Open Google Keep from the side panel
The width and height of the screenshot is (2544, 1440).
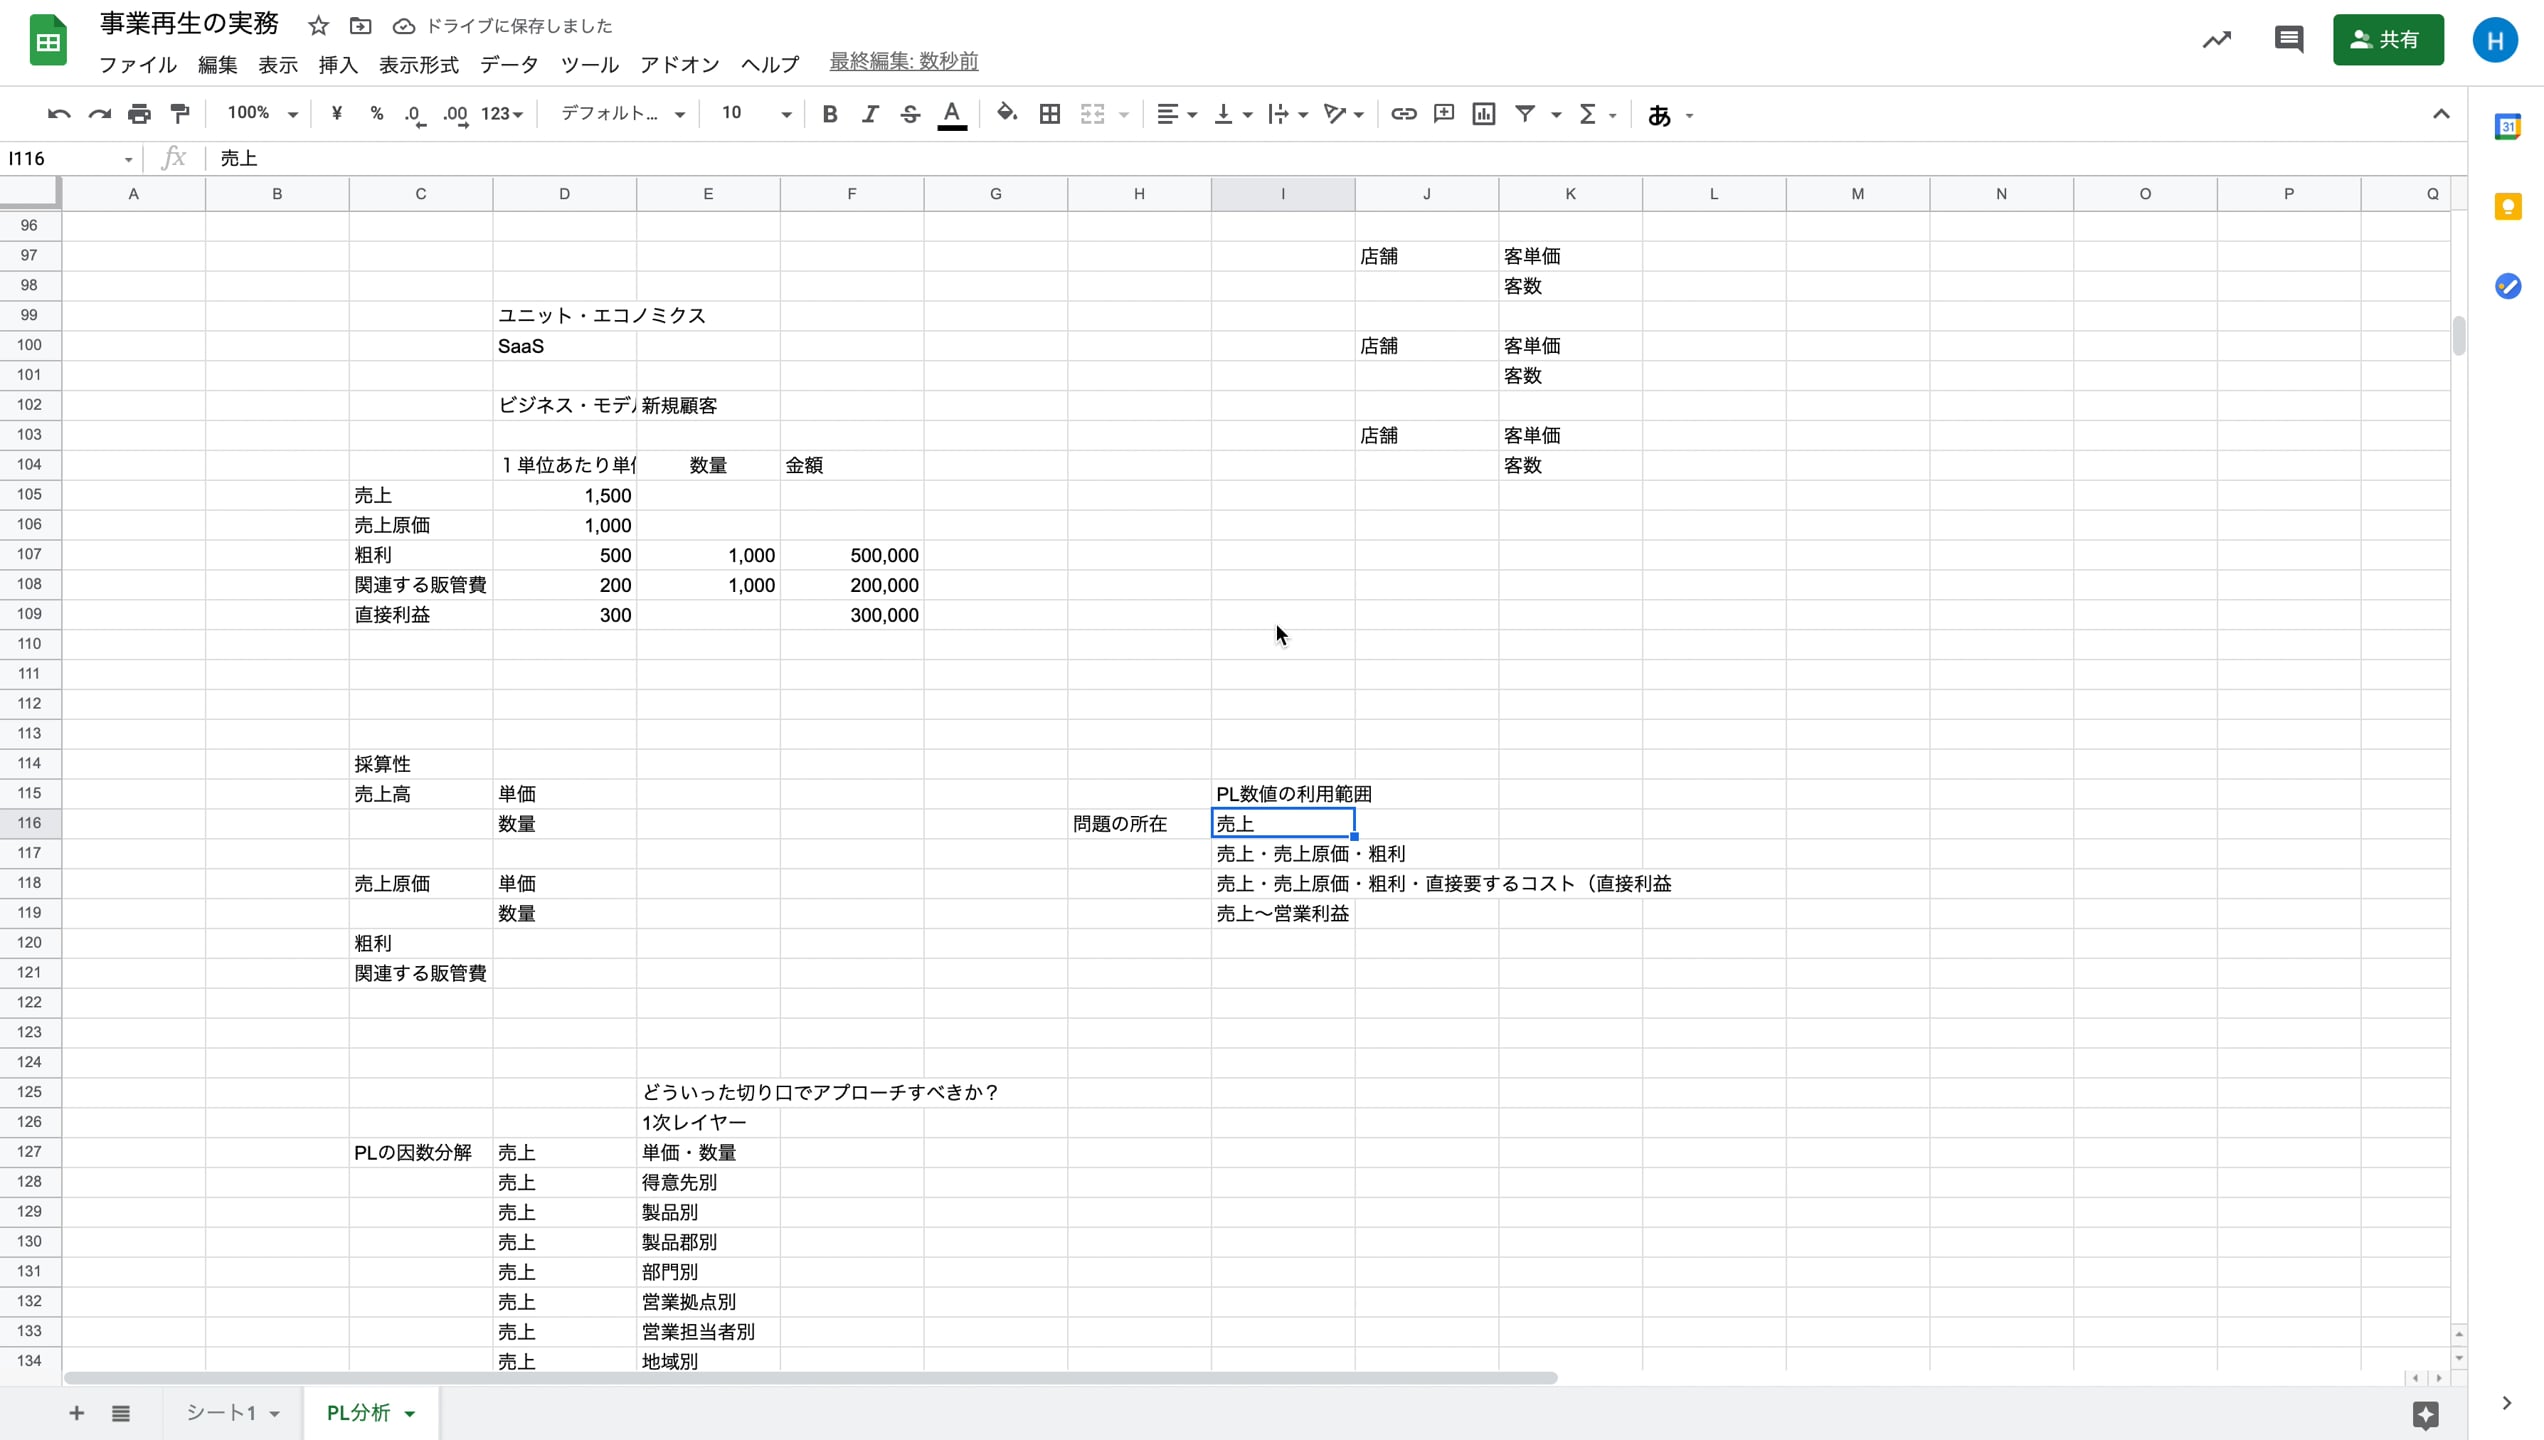(2509, 205)
